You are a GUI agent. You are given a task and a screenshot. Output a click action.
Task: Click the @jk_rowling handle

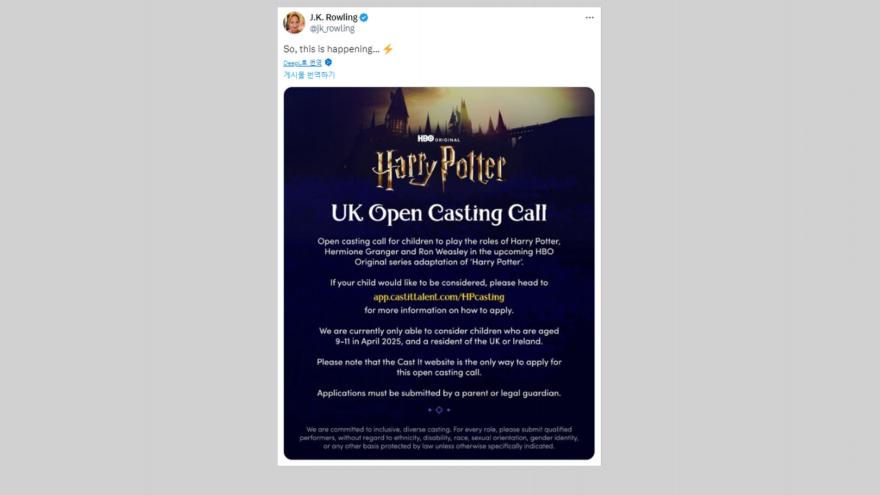[332, 29]
